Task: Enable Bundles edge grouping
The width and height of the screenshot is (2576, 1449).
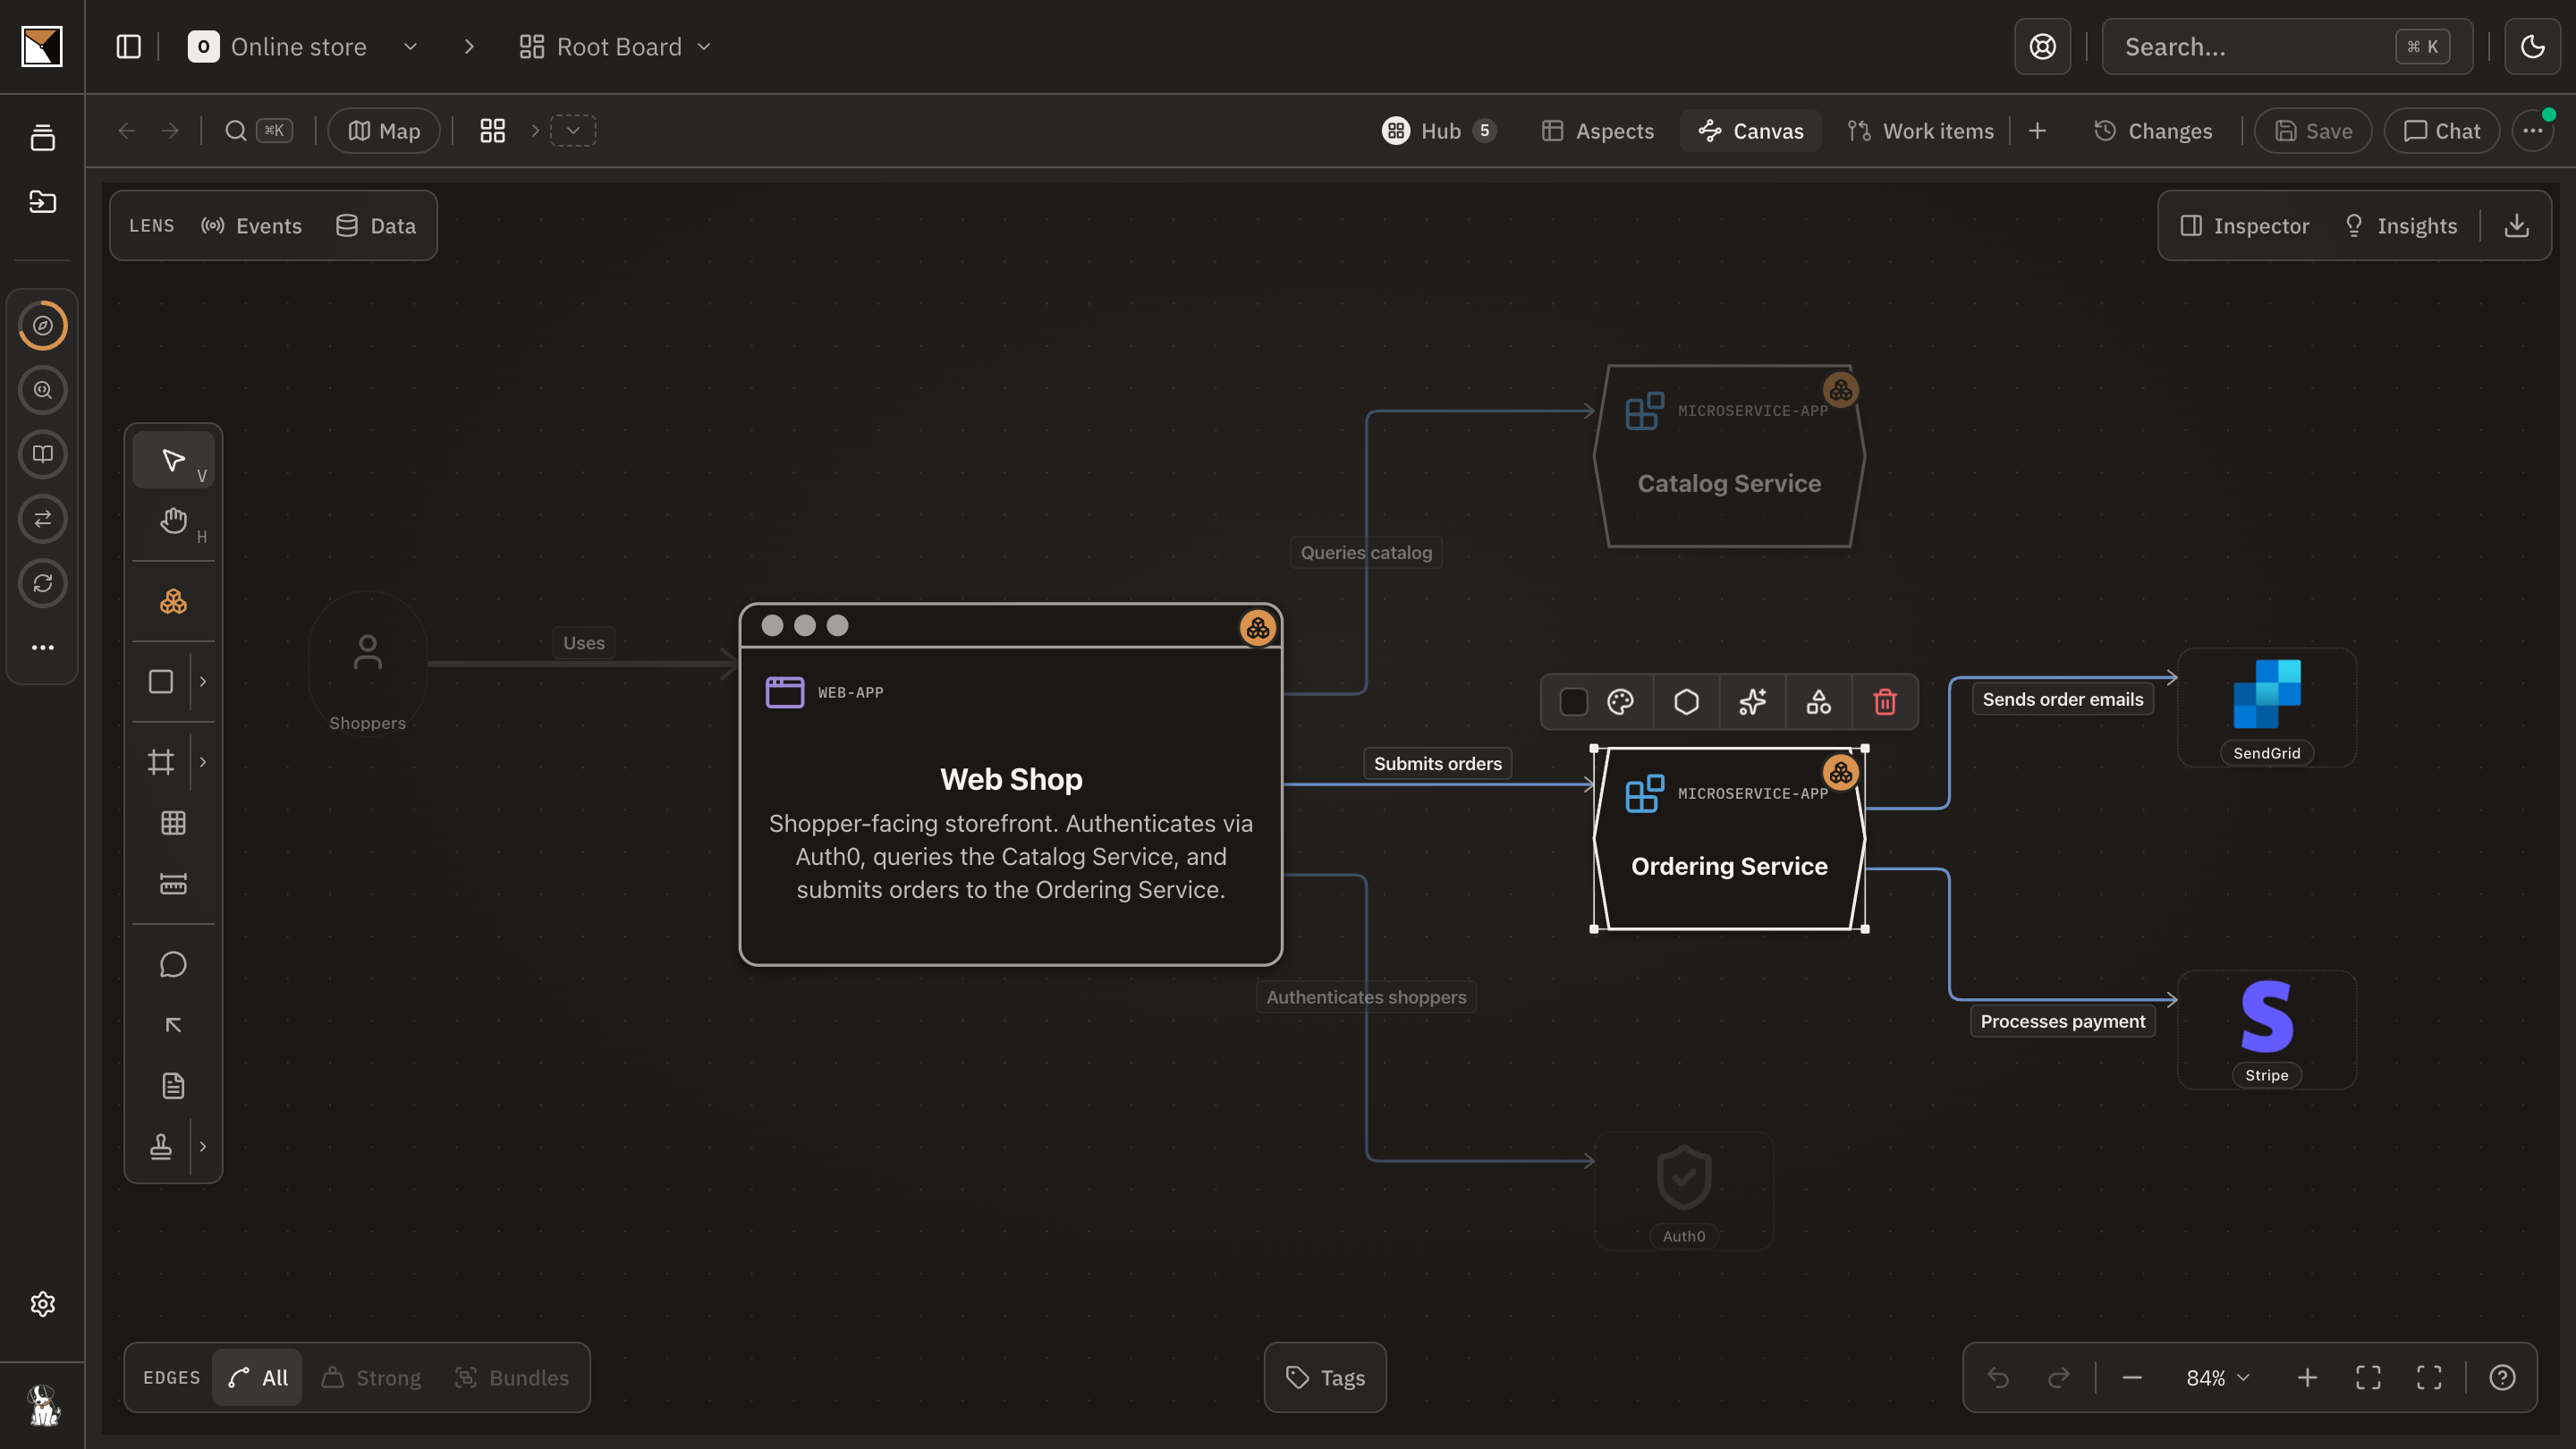Action: click(x=511, y=1378)
